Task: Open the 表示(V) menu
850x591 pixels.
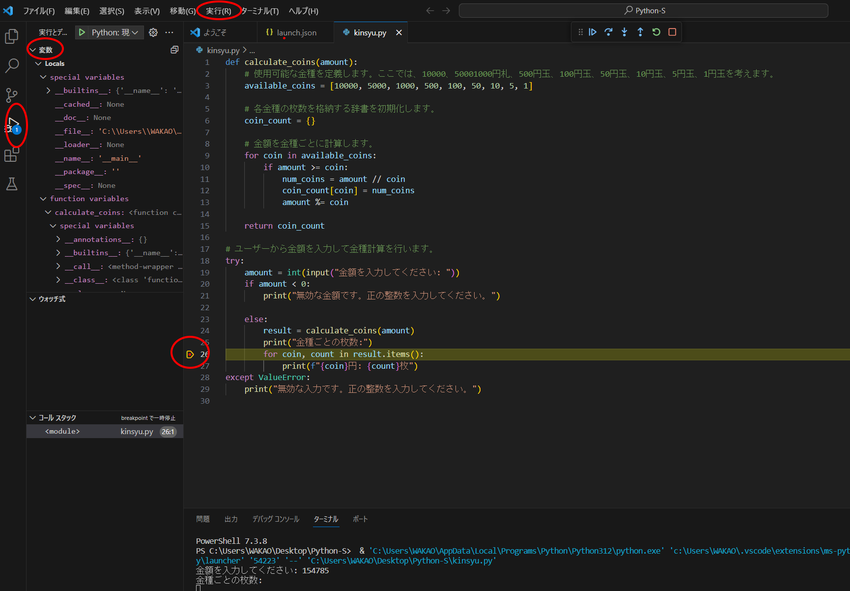Action: tap(147, 11)
